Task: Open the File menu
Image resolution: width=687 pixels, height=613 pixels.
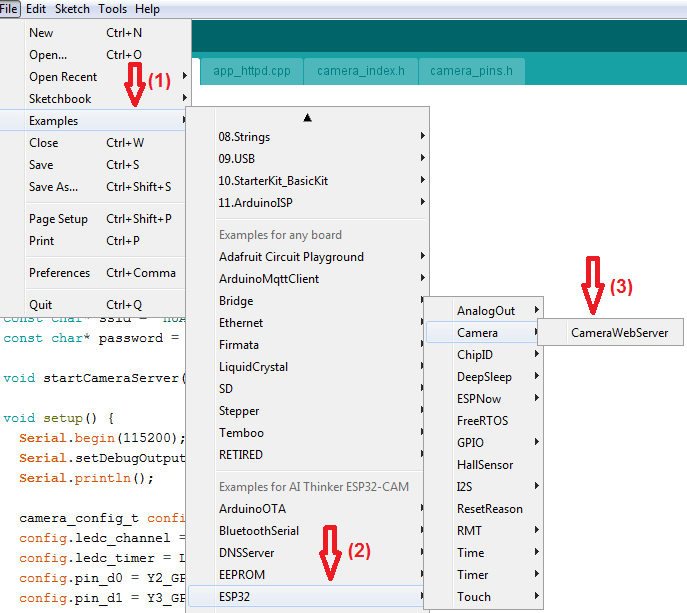Action: [x=9, y=9]
